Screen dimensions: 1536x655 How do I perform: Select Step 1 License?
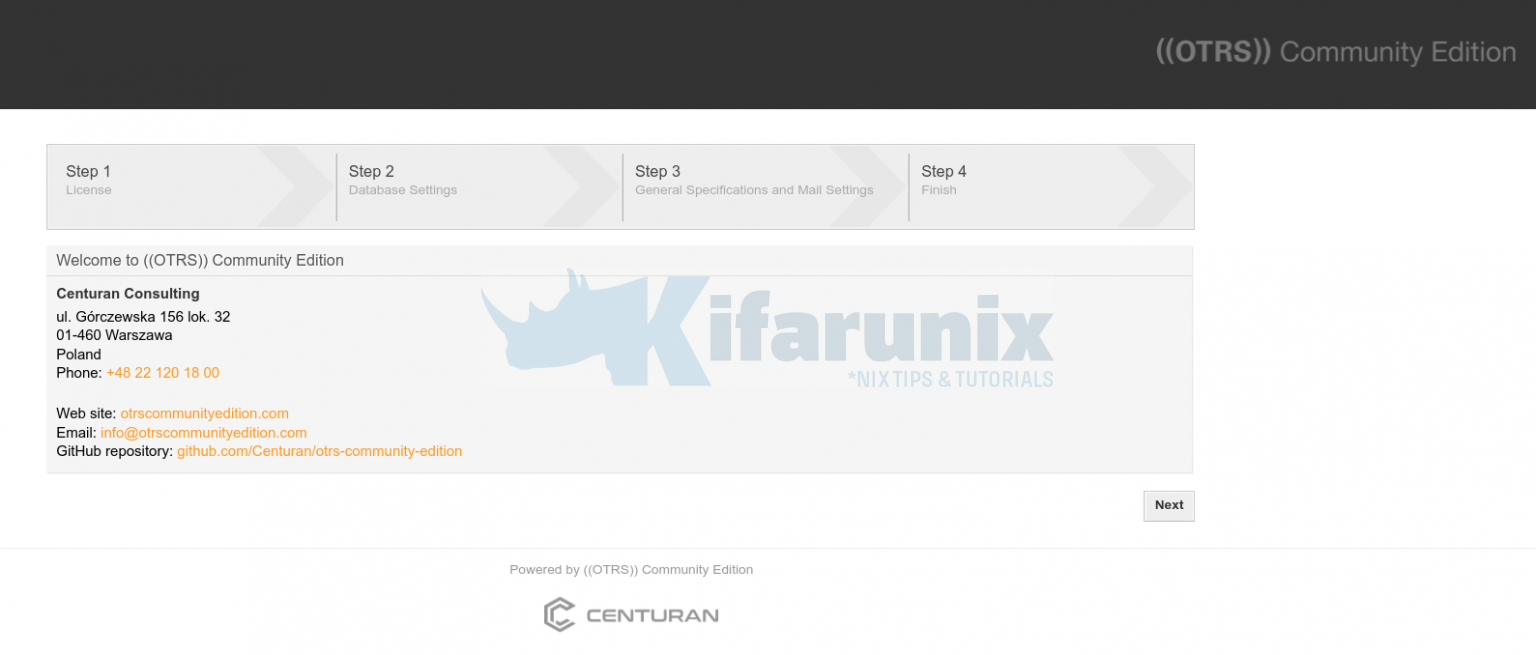(x=88, y=180)
